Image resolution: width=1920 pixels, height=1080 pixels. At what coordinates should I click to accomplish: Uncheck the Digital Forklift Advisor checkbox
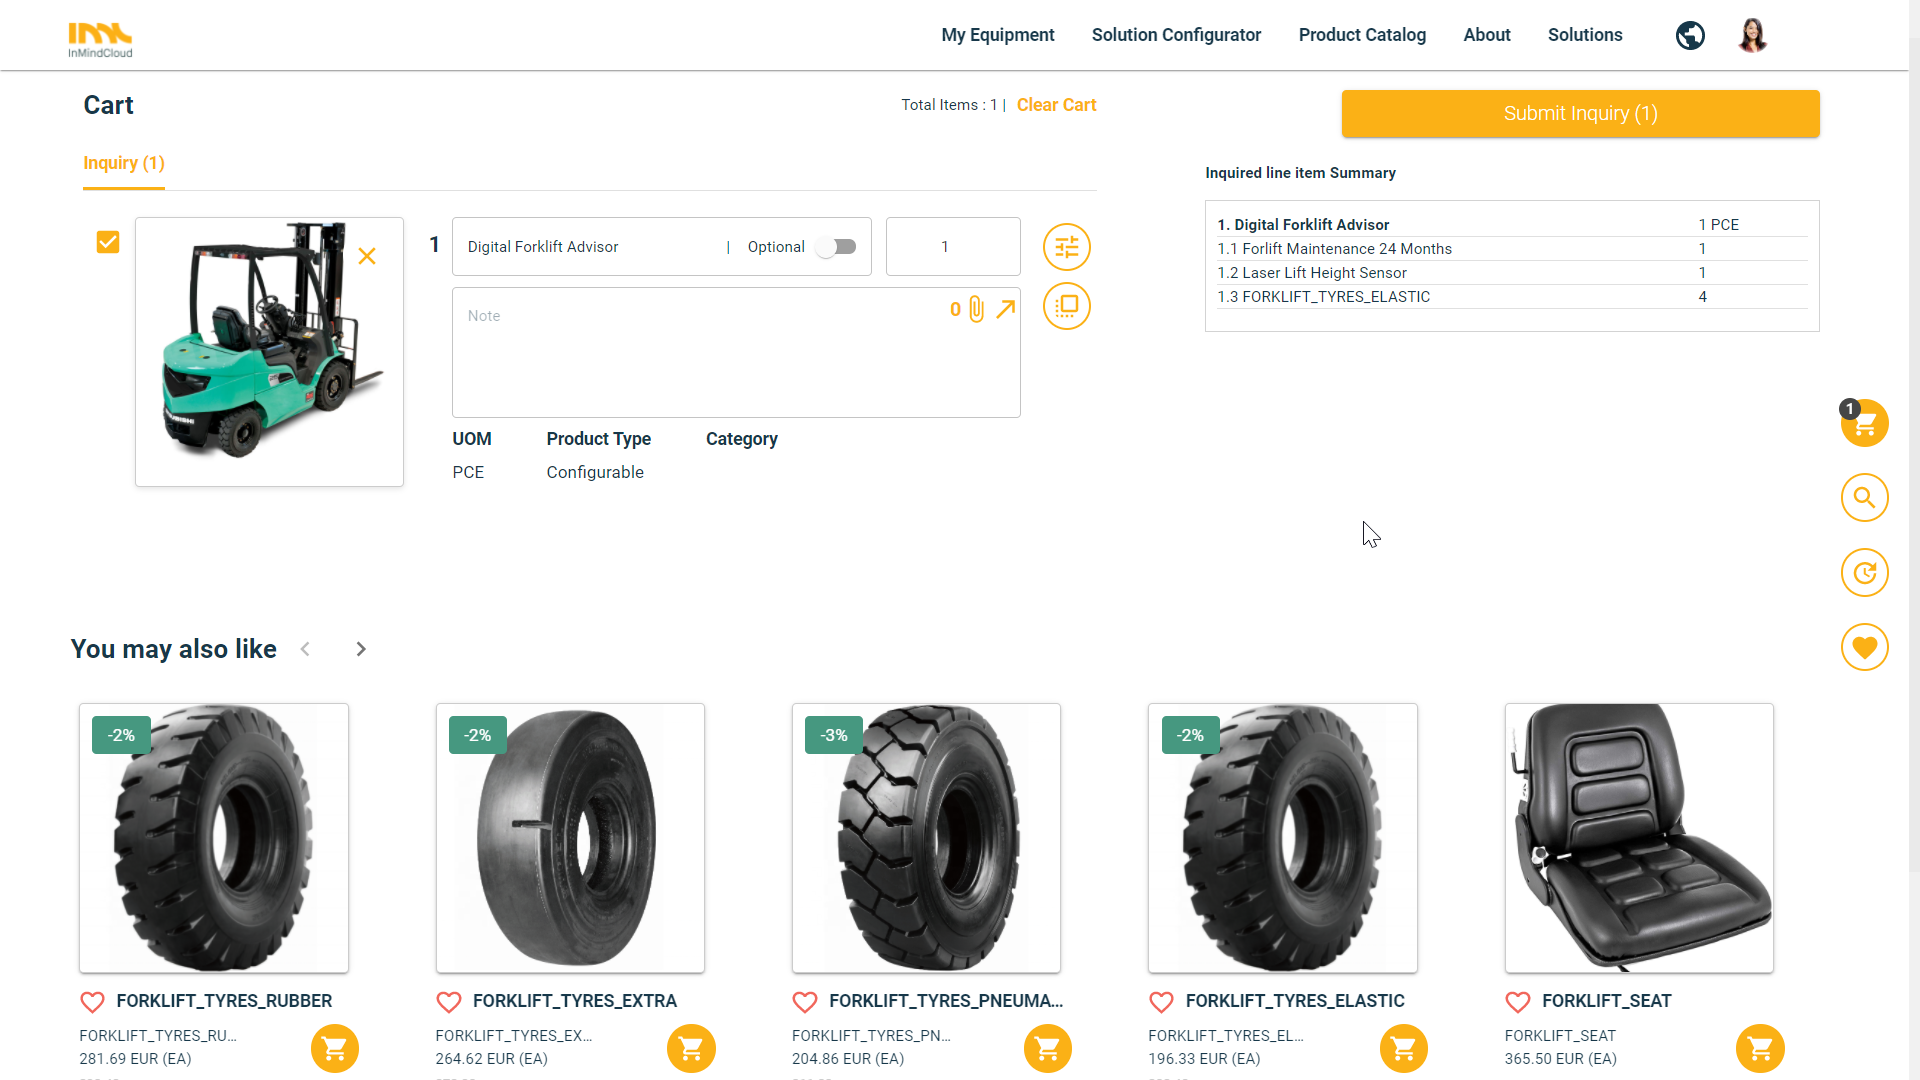108,242
